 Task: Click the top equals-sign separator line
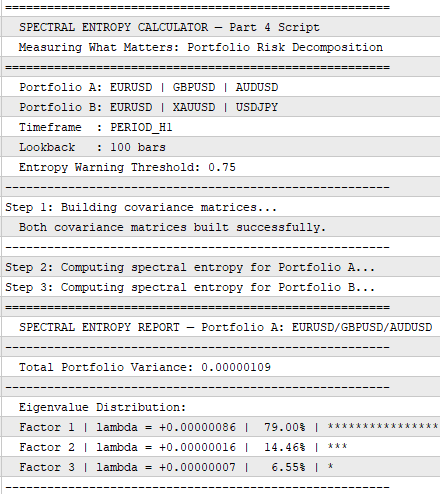pos(198,7)
